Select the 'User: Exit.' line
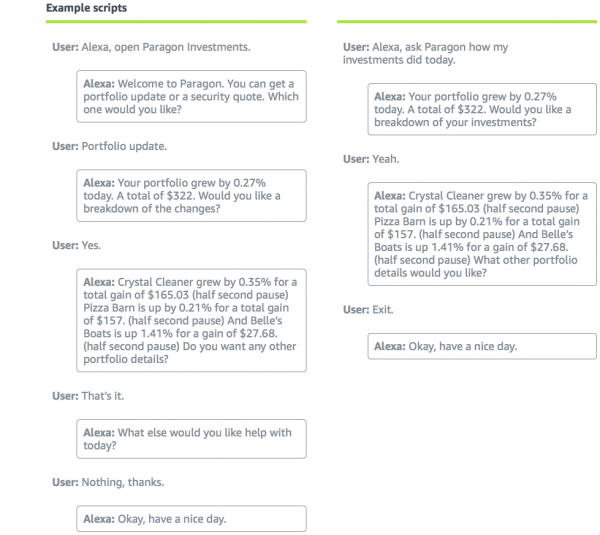600x535 pixels. pos(369,310)
